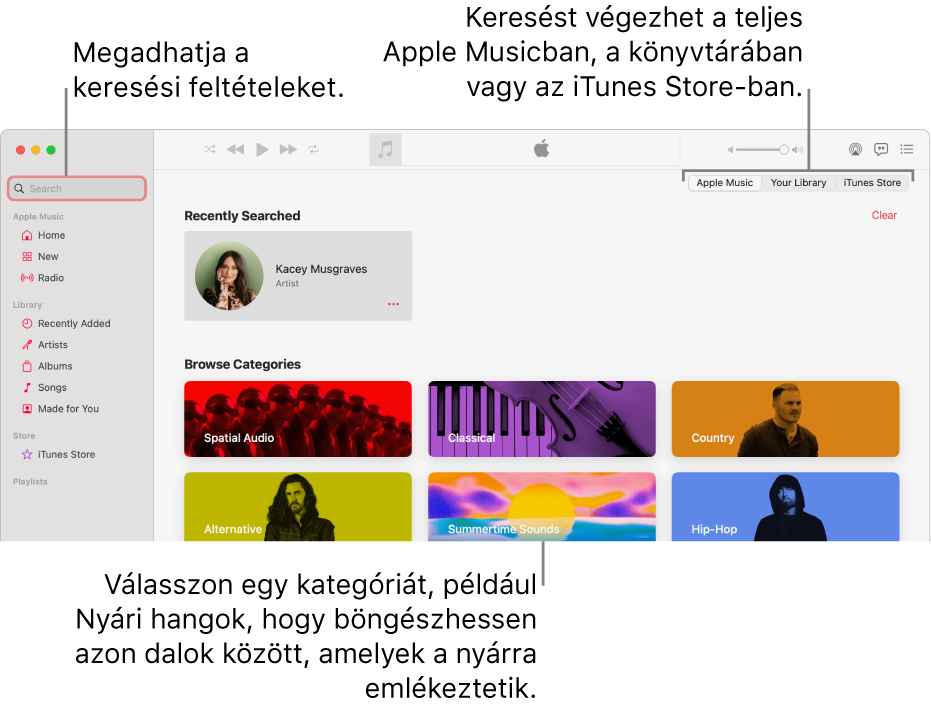
Task: Browse the Country category
Action: pos(786,419)
